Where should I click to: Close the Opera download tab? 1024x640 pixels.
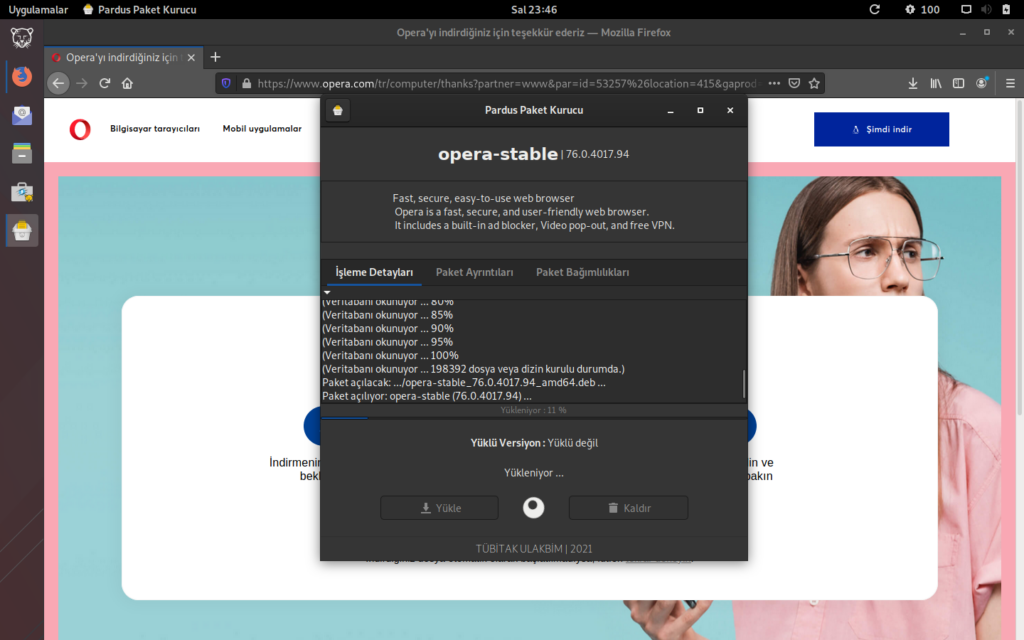tap(191, 57)
